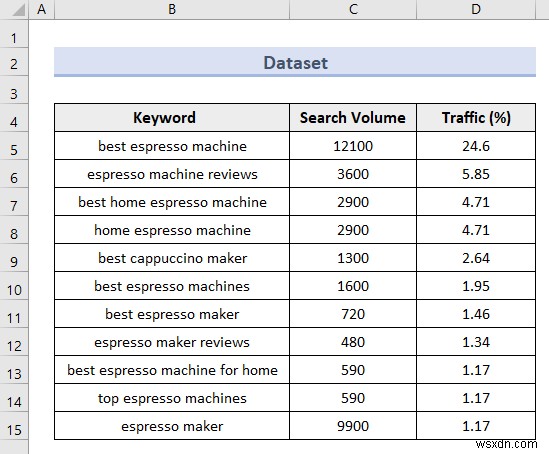The image size is (549, 454).
Task: Select cell 'best espresso machines'
Action: (172, 286)
